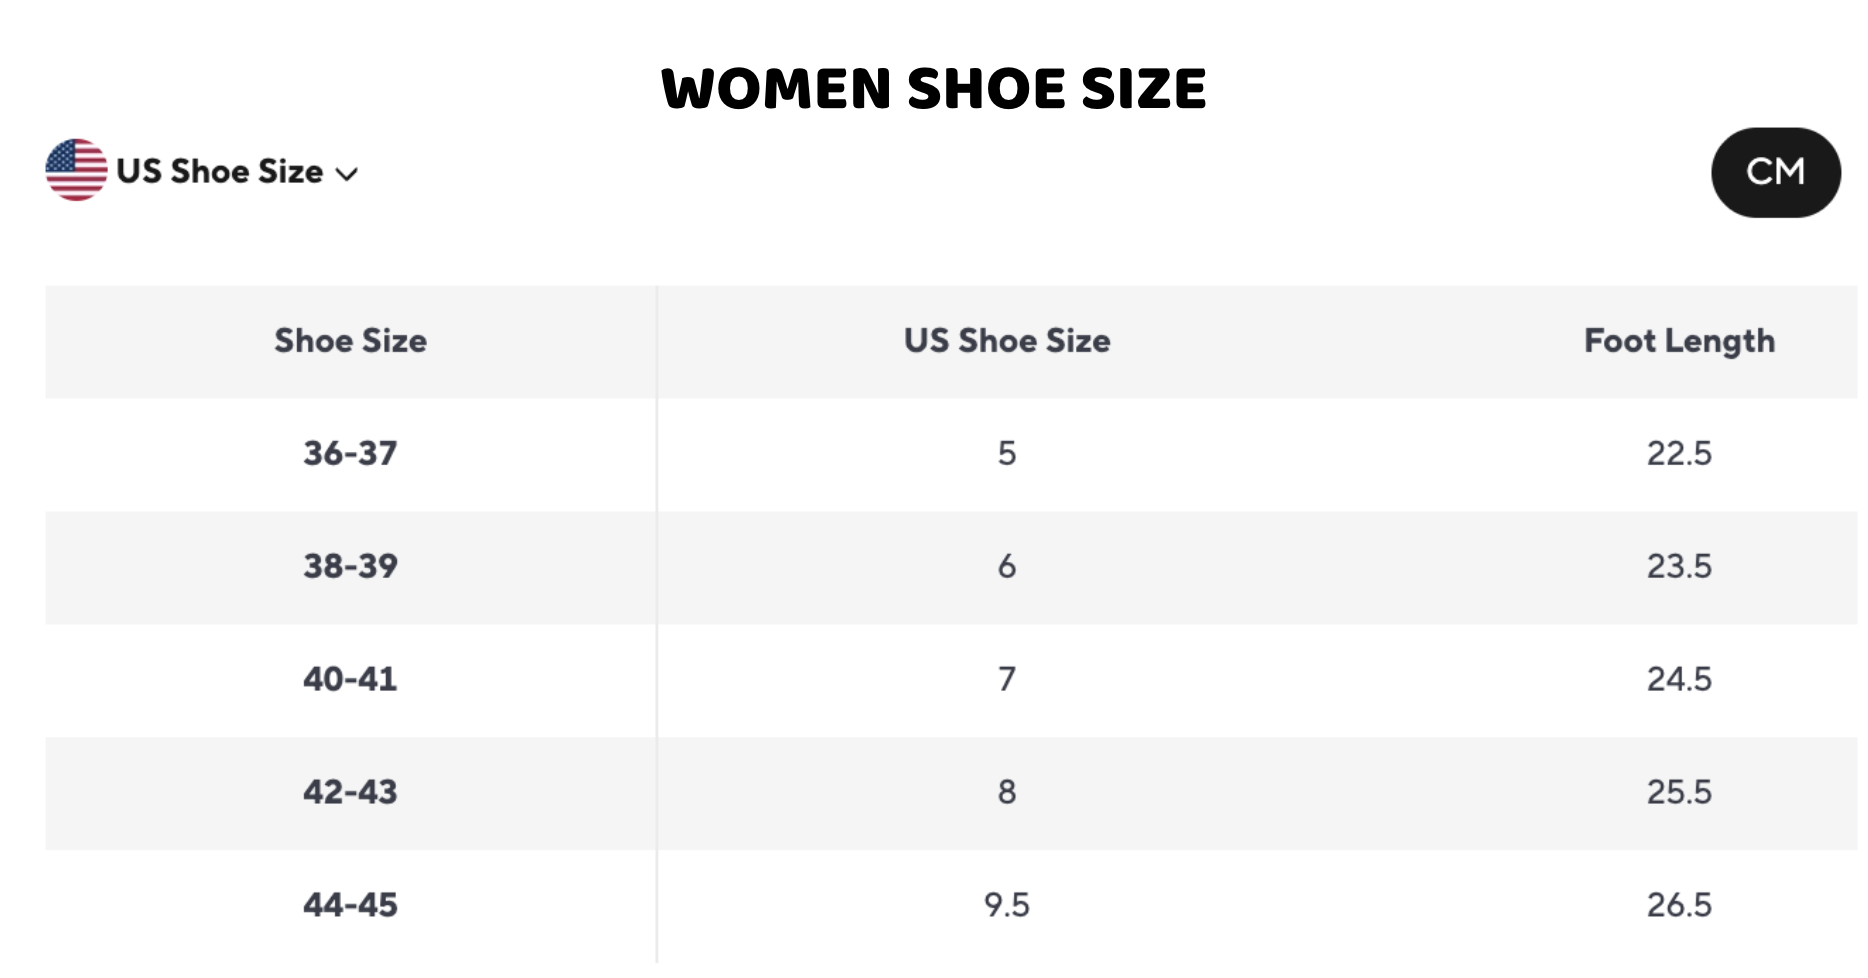This screenshot has width=1868, height=978.
Task: Select the 44-45 shoe size row
Action: click(x=350, y=906)
